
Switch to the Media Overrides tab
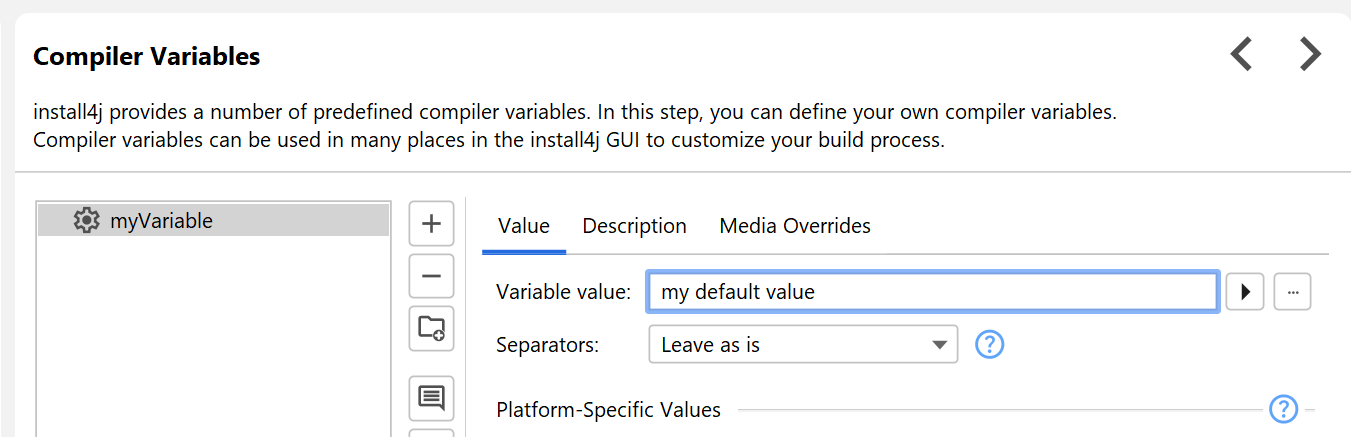point(795,226)
